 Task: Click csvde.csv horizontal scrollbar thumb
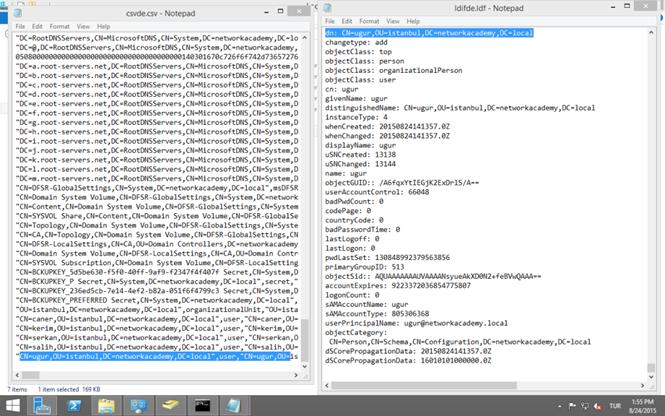pyautogui.click(x=31, y=375)
